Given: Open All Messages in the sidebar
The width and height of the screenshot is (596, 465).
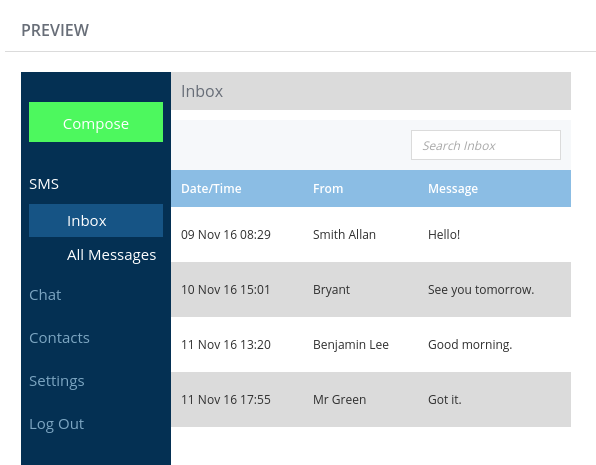Looking at the screenshot, I should (111, 255).
